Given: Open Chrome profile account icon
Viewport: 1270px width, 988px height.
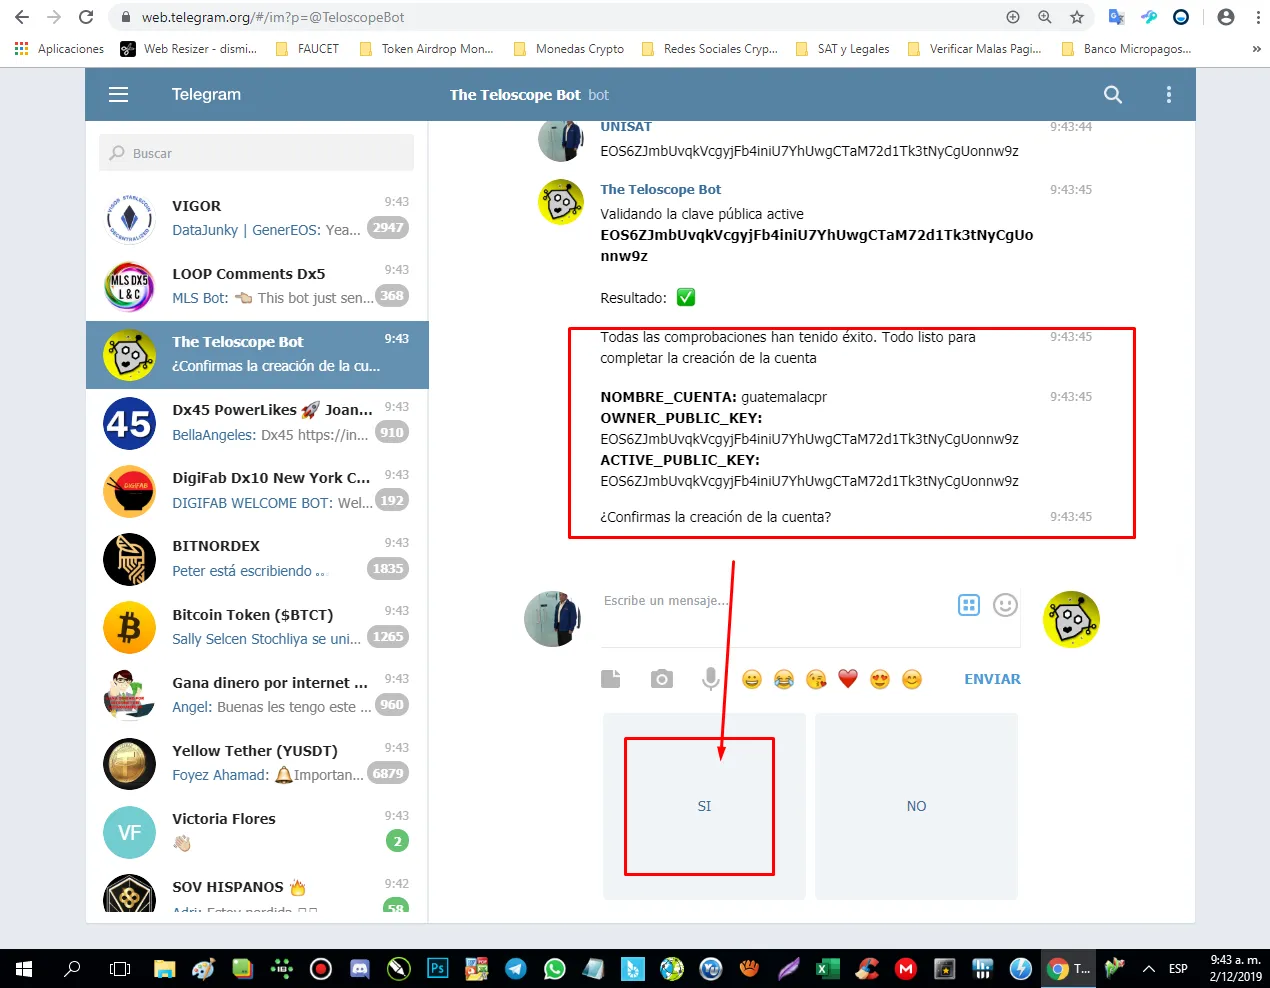Looking at the screenshot, I should click(1226, 17).
